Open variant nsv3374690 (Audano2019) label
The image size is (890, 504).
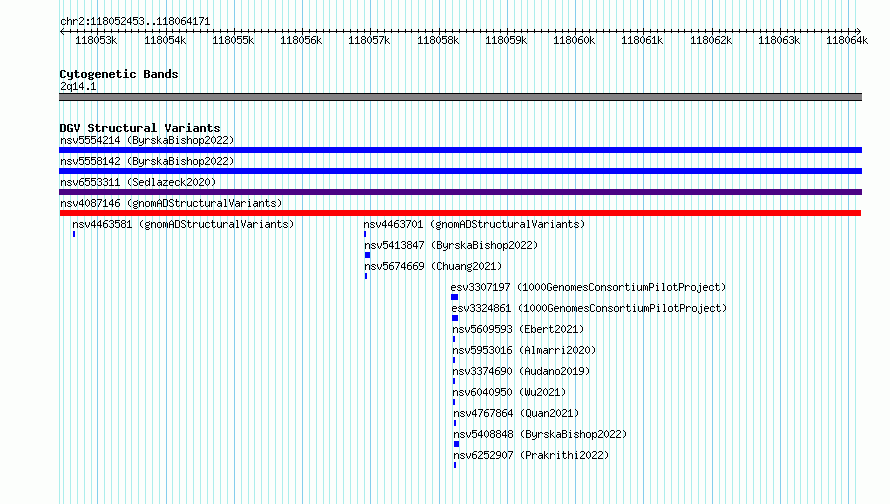pyautogui.click(x=521, y=372)
